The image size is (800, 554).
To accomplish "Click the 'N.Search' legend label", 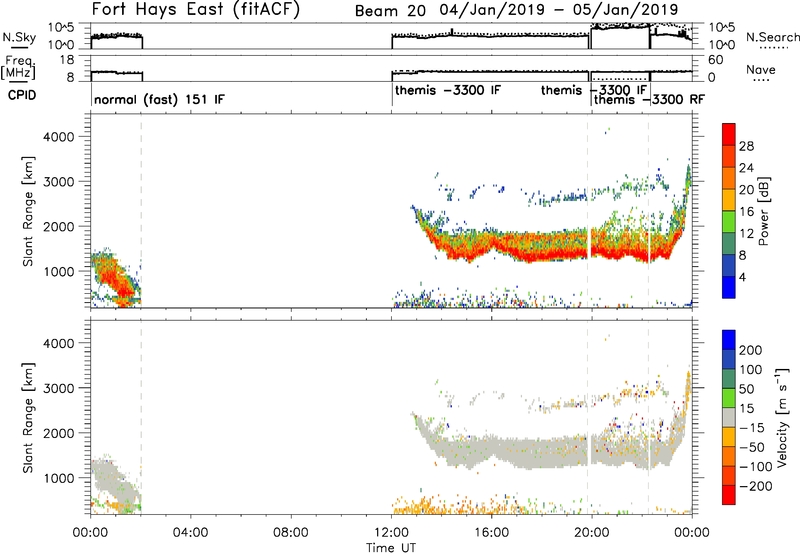I will (x=772, y=37).
